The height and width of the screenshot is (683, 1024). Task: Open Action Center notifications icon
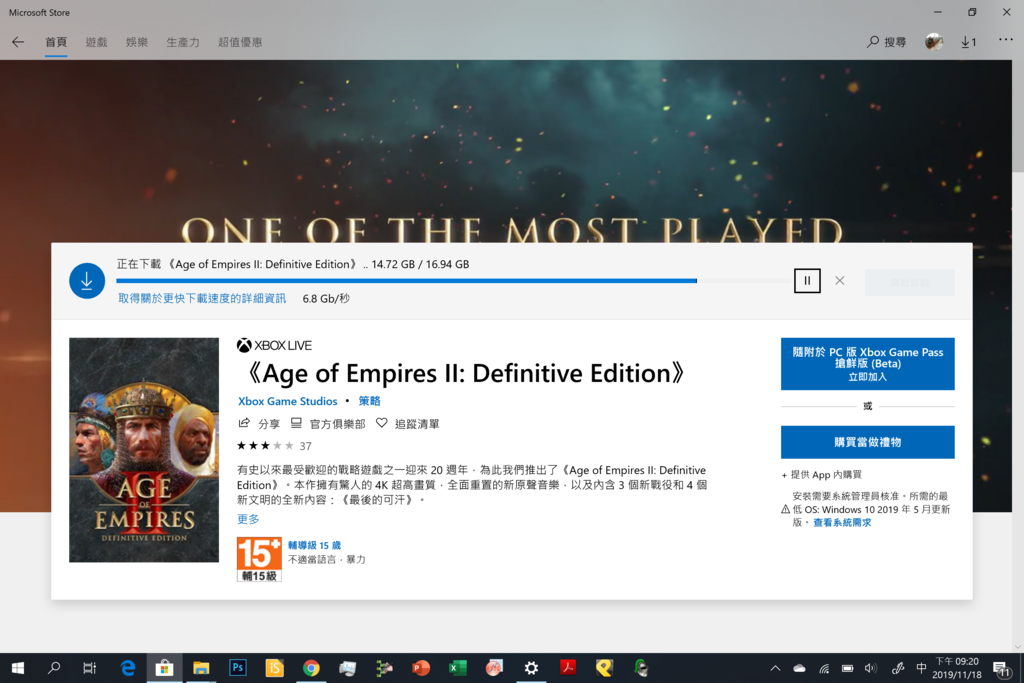coord(1002,669)
